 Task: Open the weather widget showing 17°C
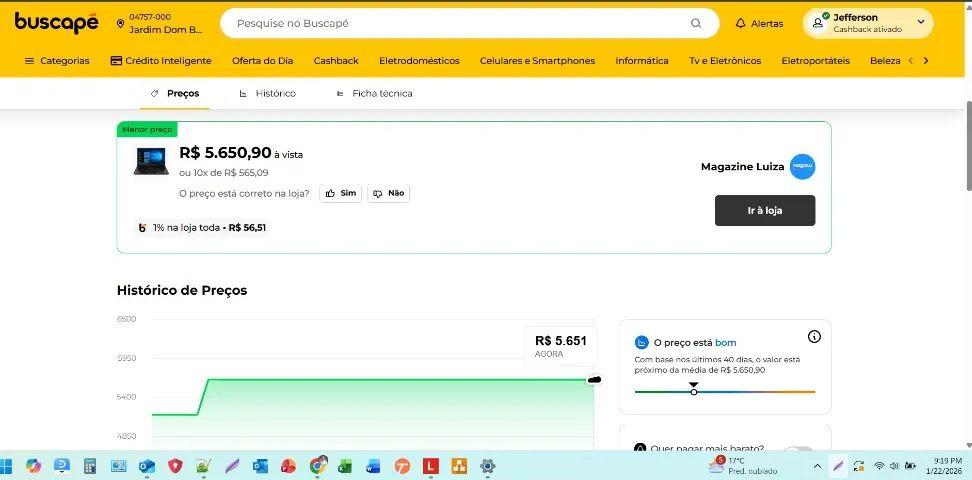(x=743, y=466)
